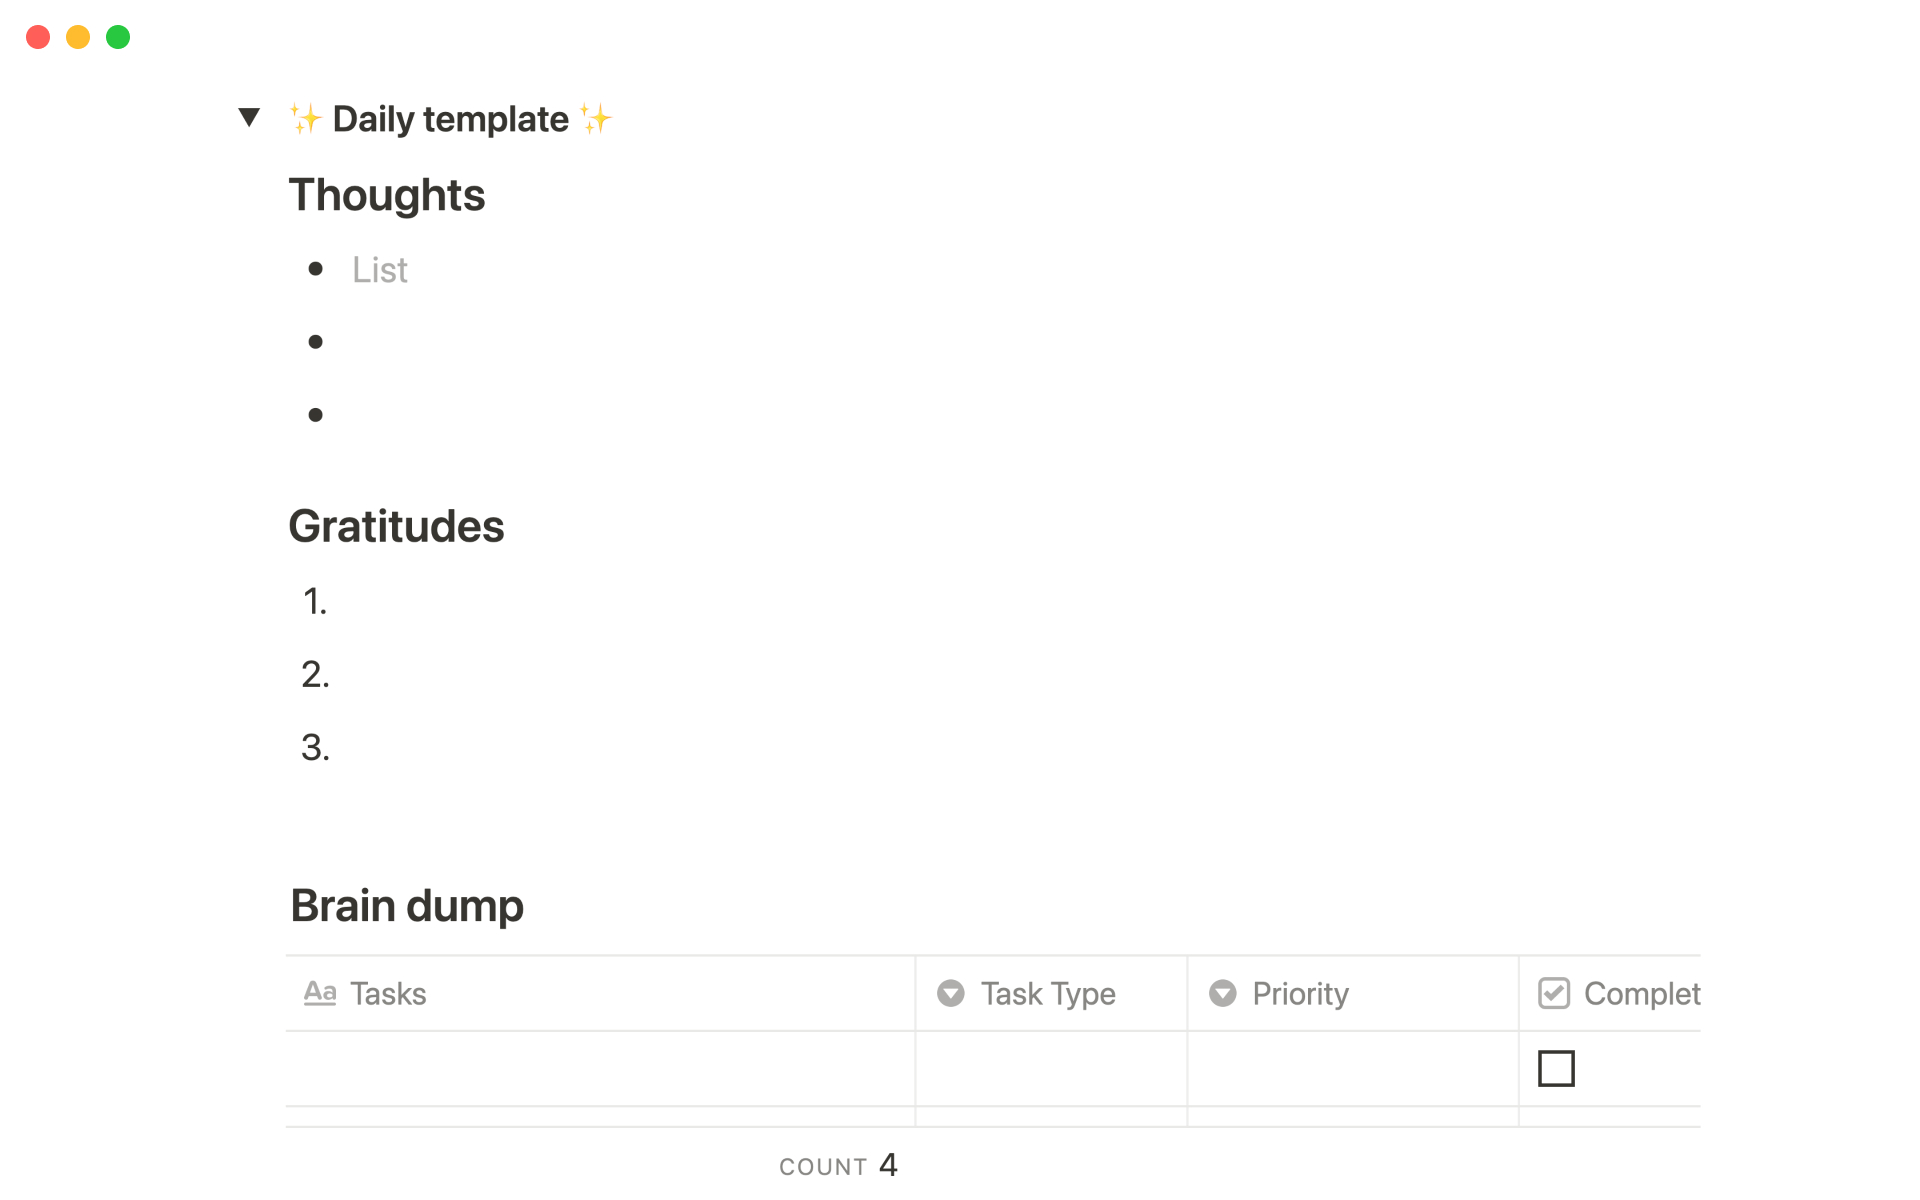Click the first bullet with List placeholder
The width and height of the screenshot is (1920, 1200).
[380, 270]
